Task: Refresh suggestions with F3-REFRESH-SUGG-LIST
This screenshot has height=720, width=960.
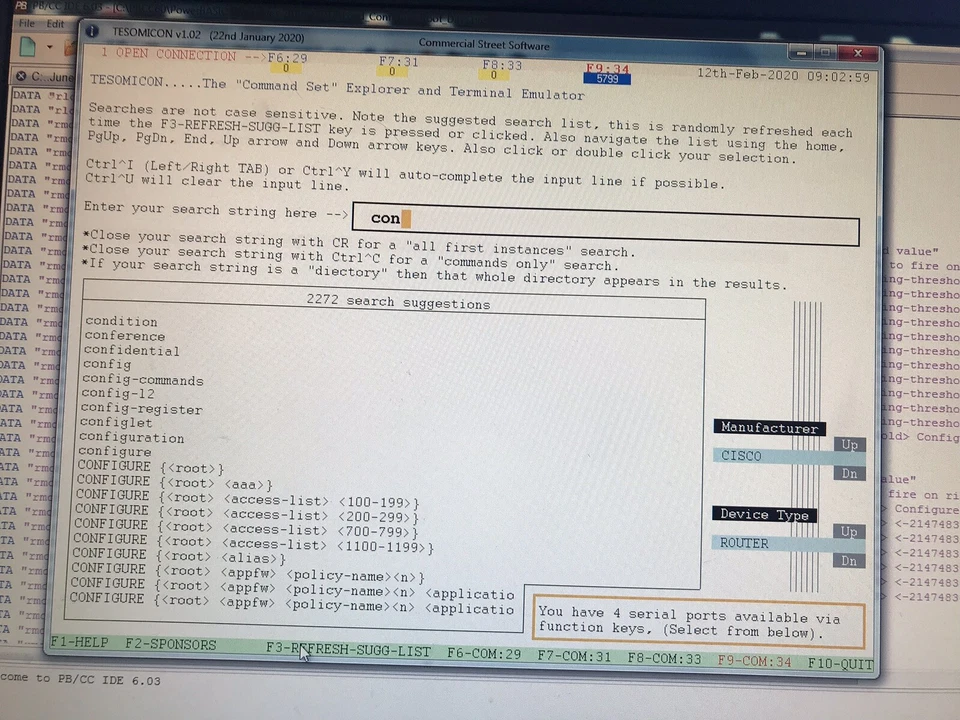Action: pos(348,649)
